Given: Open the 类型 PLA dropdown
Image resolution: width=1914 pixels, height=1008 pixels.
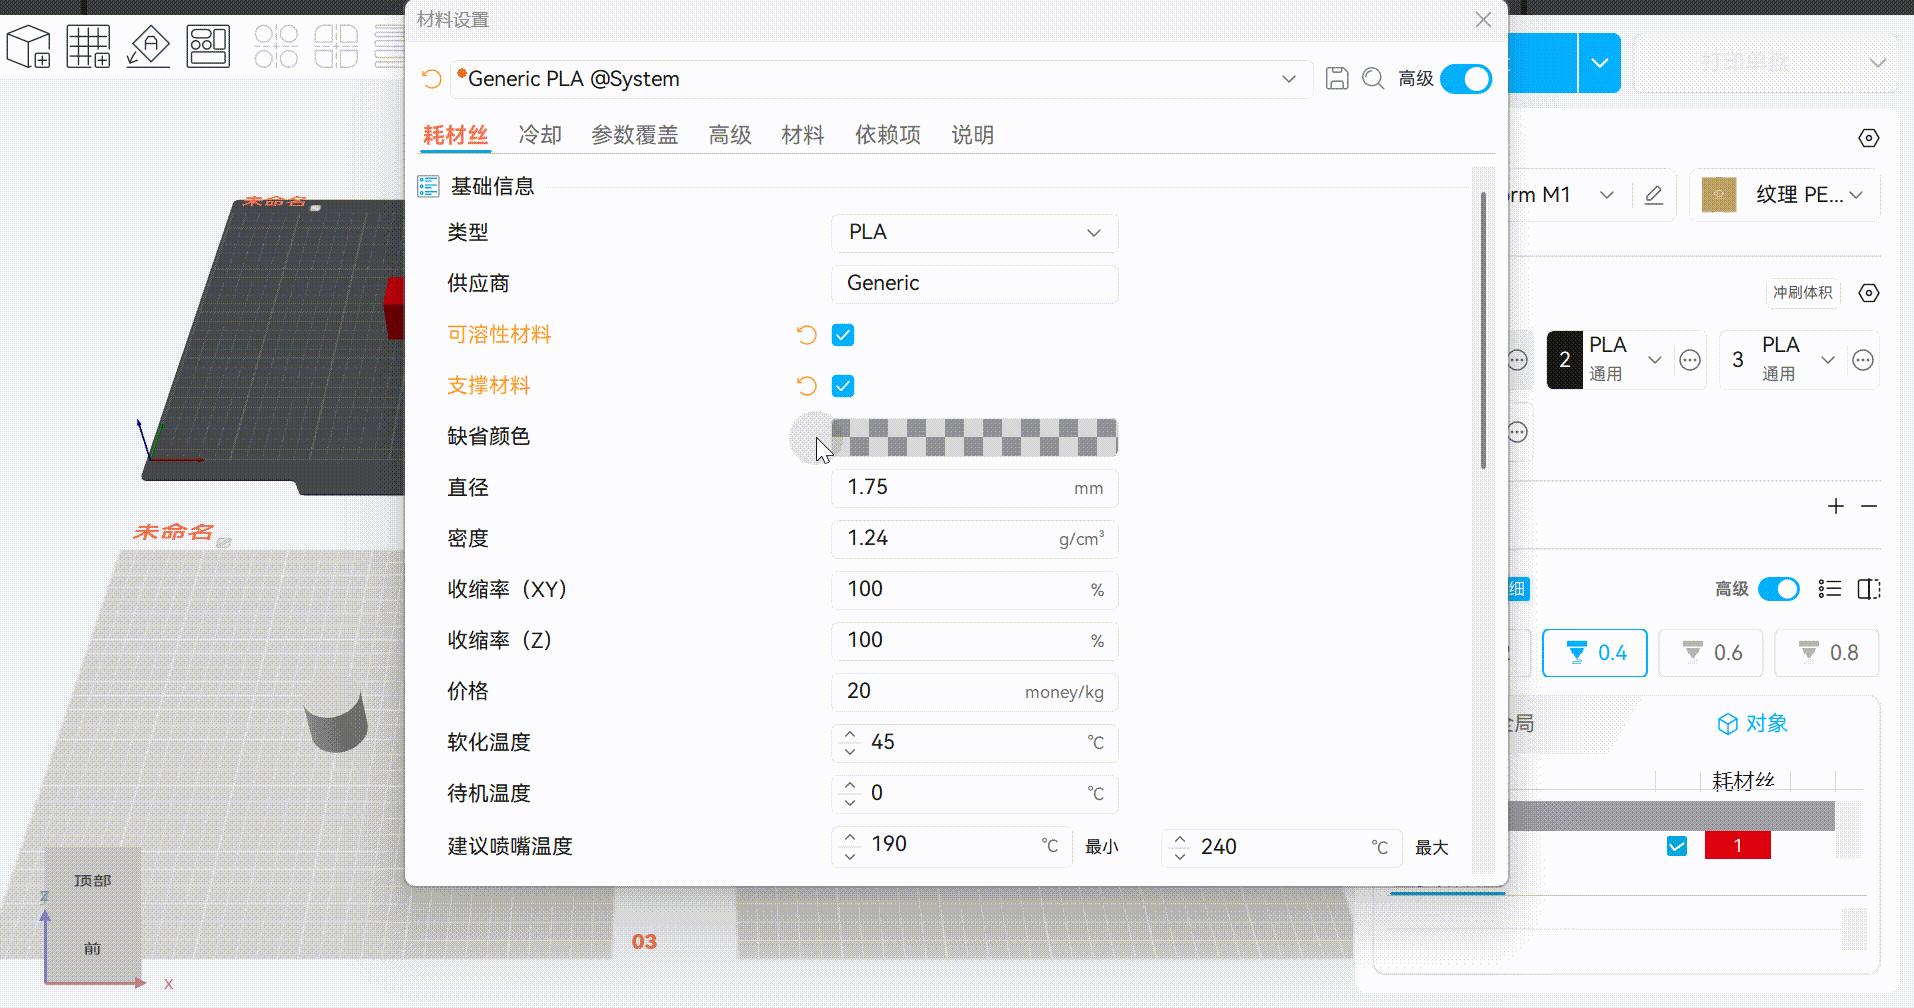Looking at the screenshot, I should pos(975,233).
